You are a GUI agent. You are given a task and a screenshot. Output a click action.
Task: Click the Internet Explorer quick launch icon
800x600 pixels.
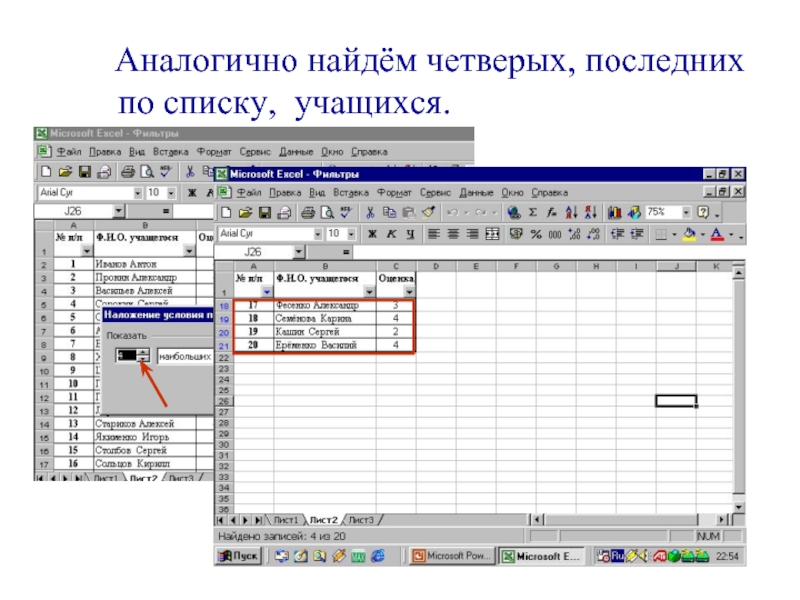[x=378, y=556]
